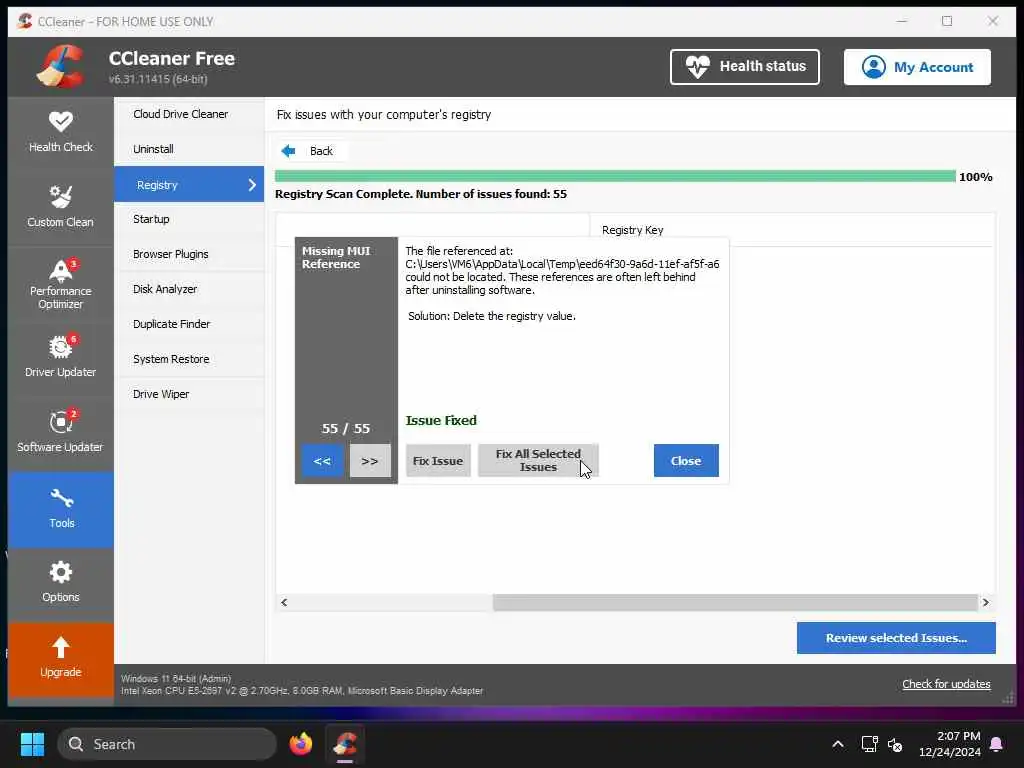Select Registry in the tools list

(x=189, y=185)
